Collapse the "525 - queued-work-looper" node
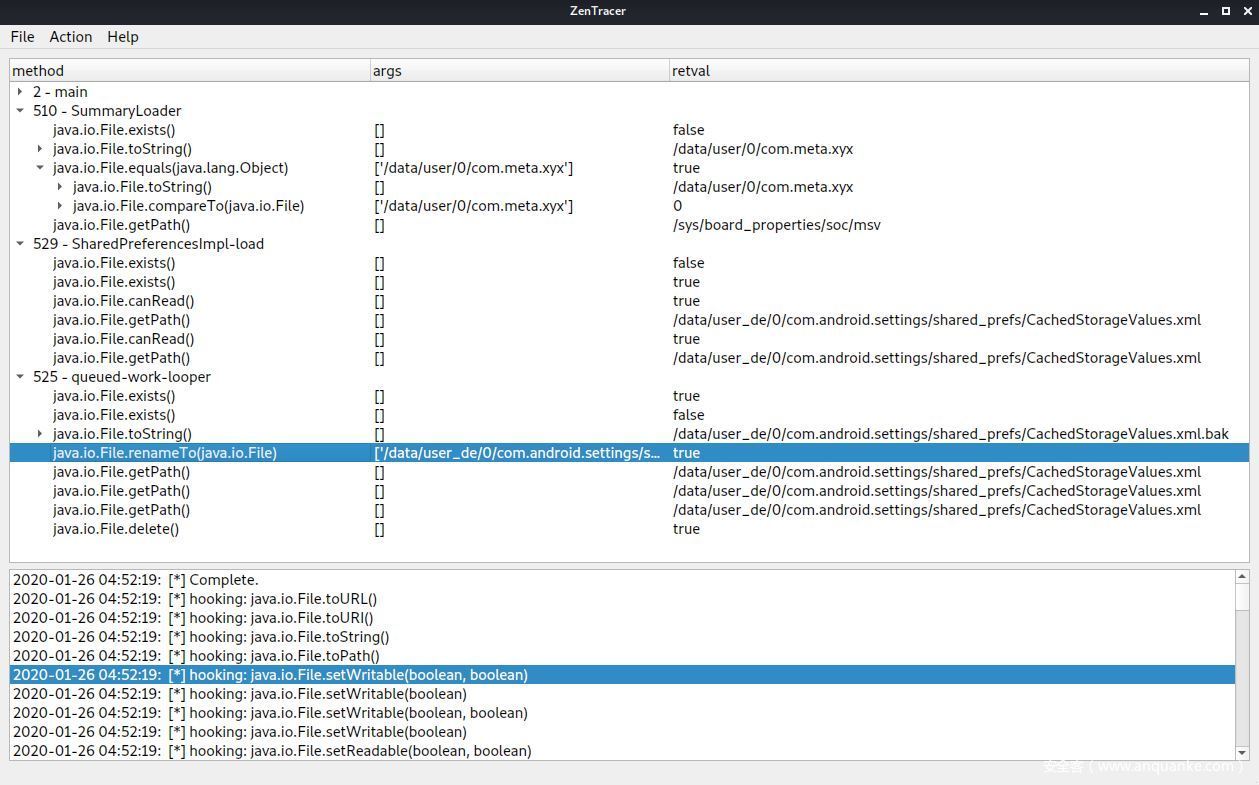Image resolution: width=1259 pixels, height=785 pixels. click(20, 377)
